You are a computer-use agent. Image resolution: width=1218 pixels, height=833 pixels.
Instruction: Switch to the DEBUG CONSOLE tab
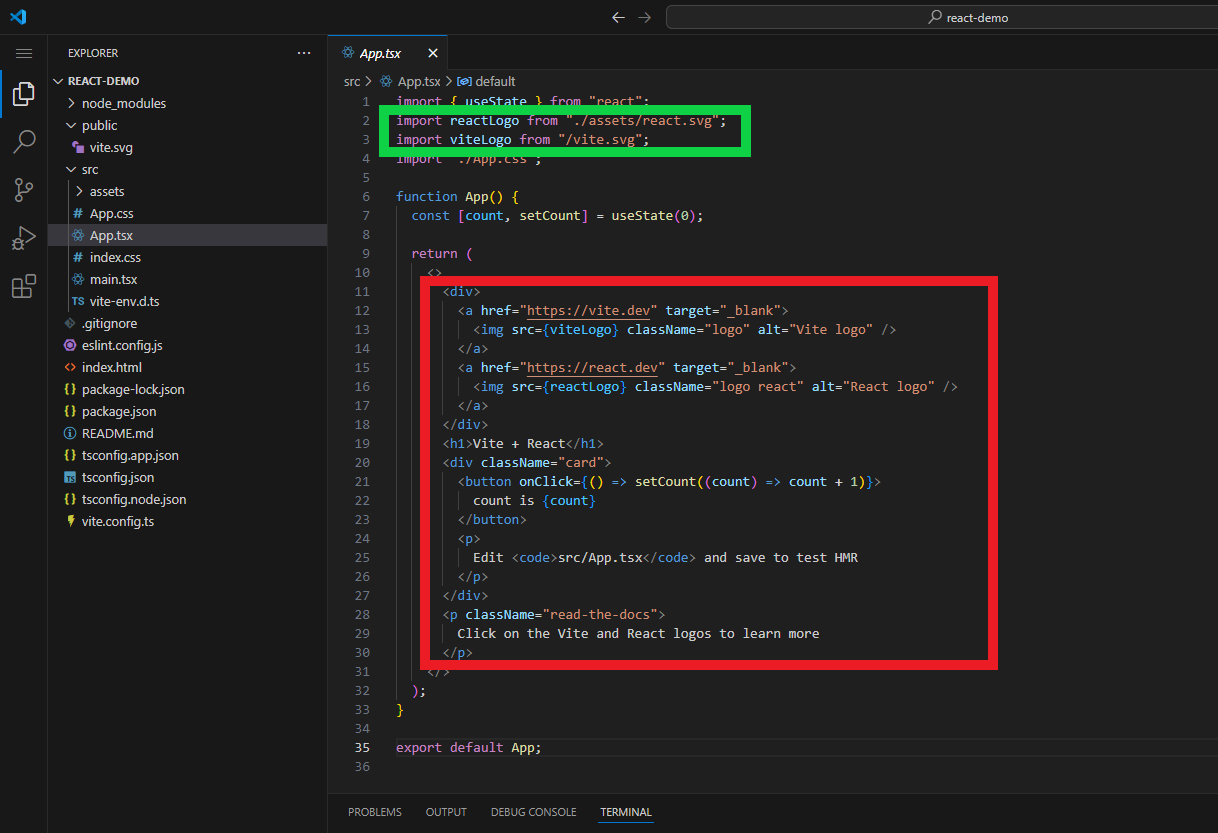(x=533, y=812)
